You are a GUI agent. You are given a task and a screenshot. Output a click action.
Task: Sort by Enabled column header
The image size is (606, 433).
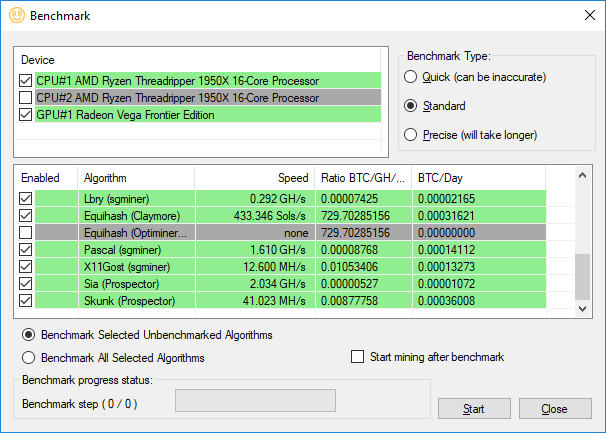(46, 178)
